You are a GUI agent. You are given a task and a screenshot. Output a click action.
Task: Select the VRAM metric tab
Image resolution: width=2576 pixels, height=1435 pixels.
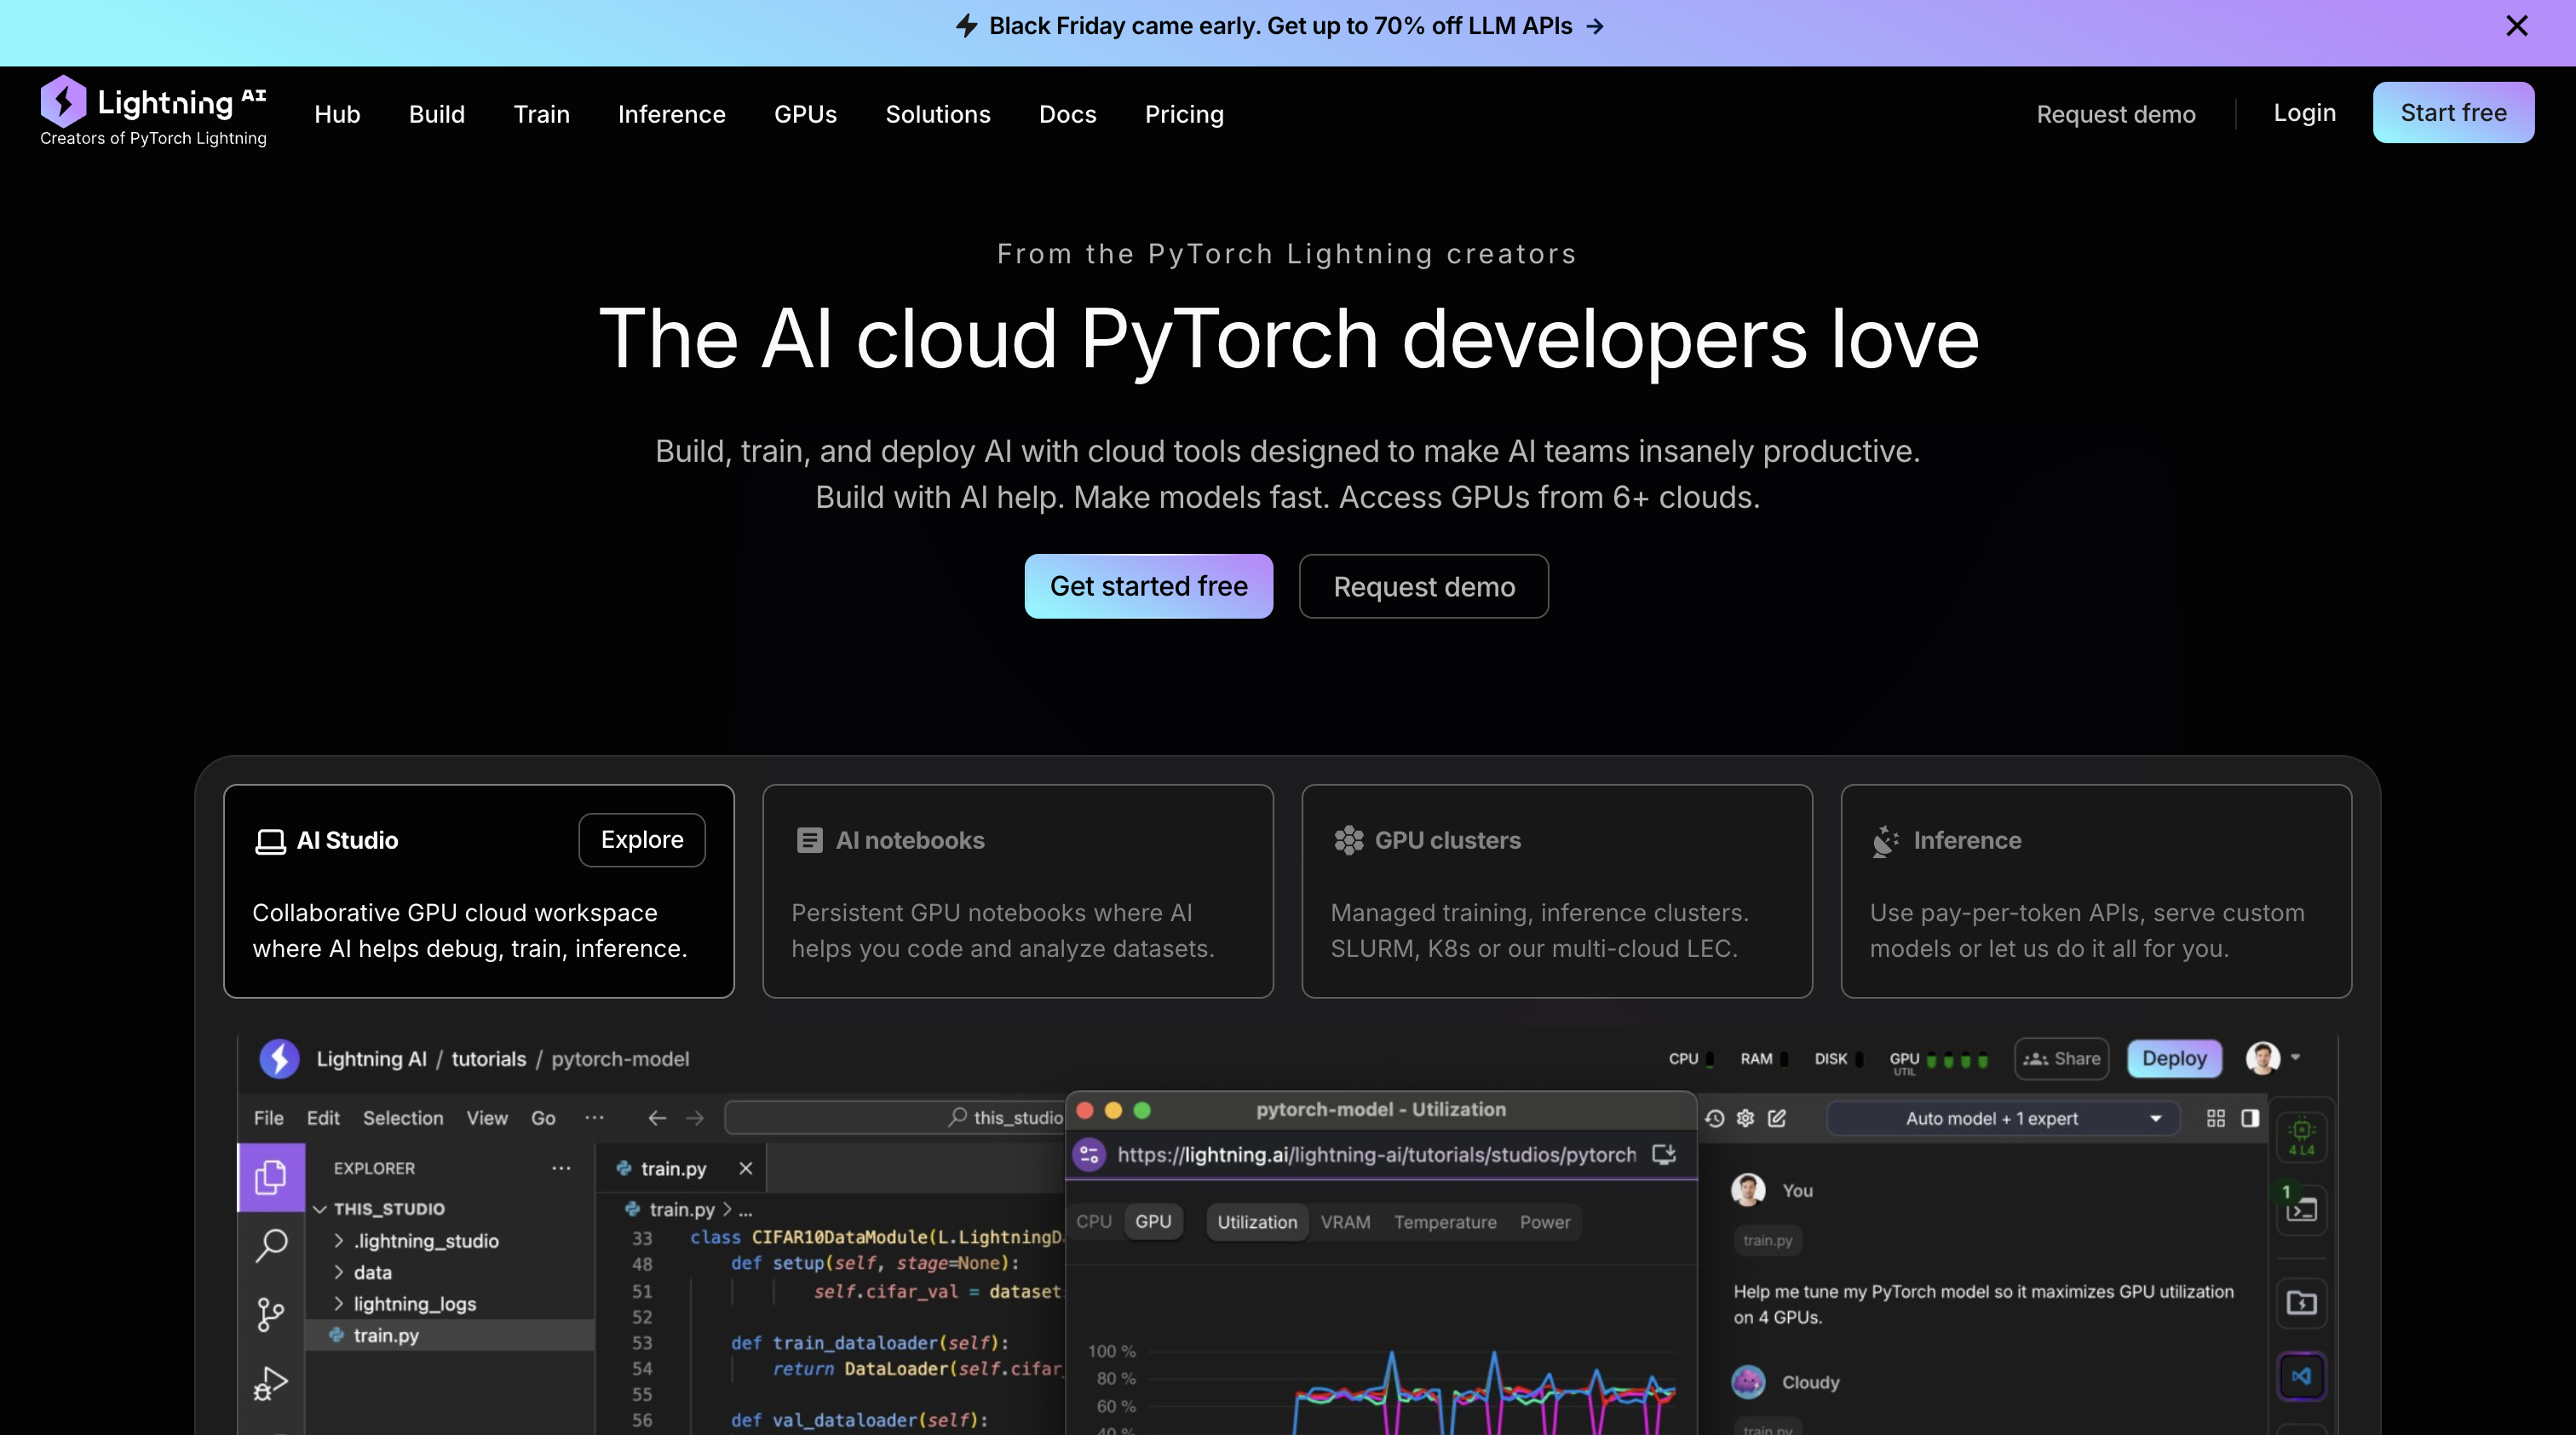click(1345, 1222)
